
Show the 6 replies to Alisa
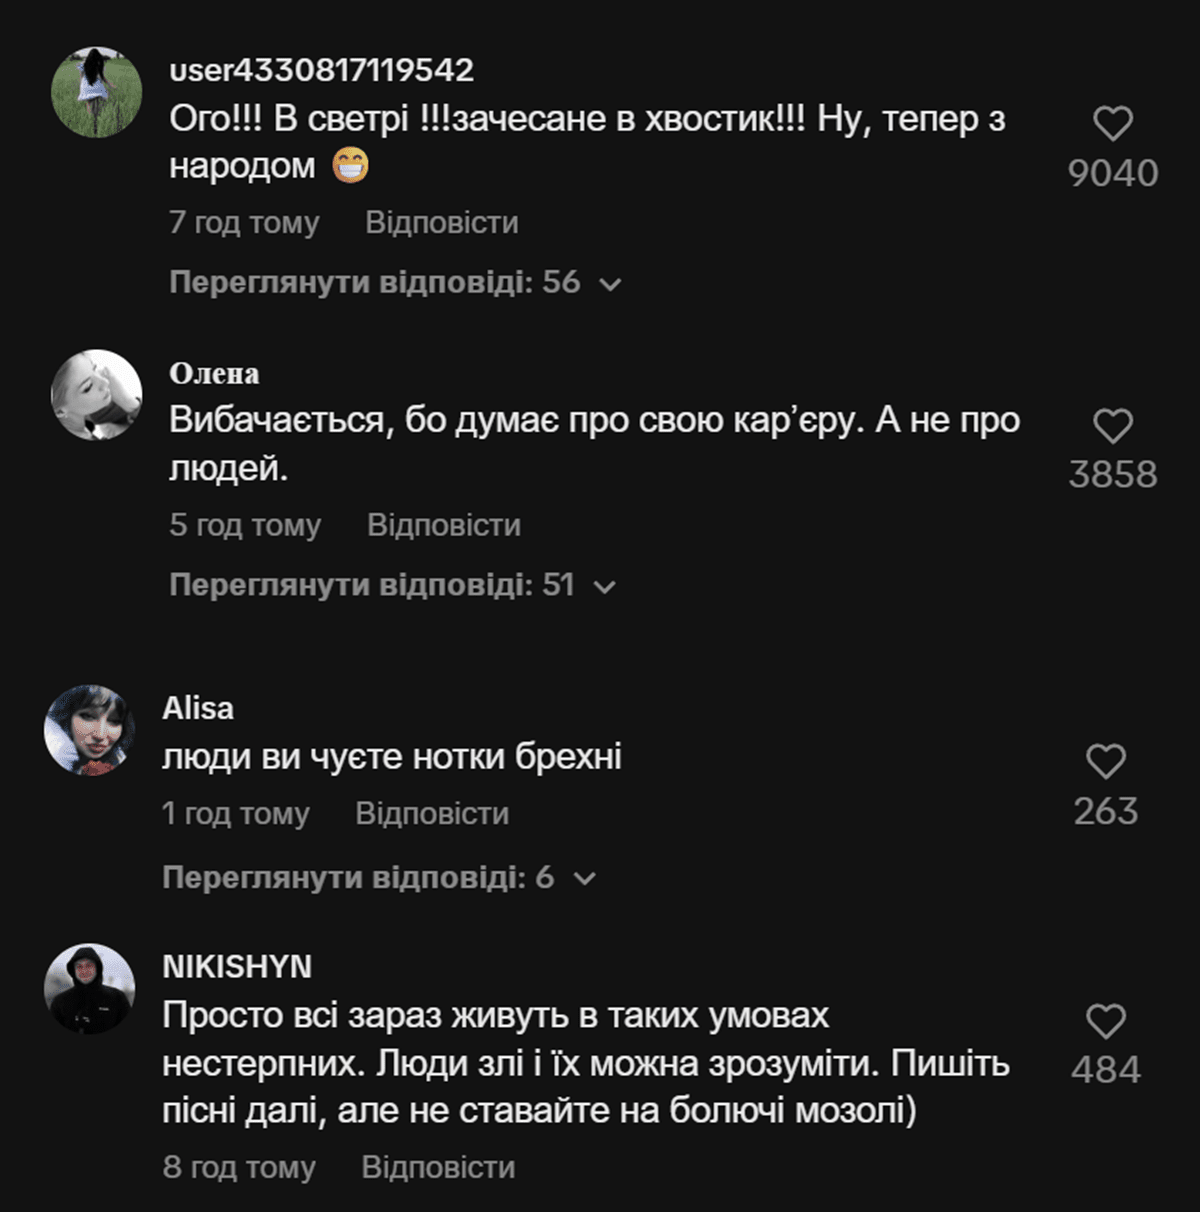pyautogui.click(x=378, y=878)
